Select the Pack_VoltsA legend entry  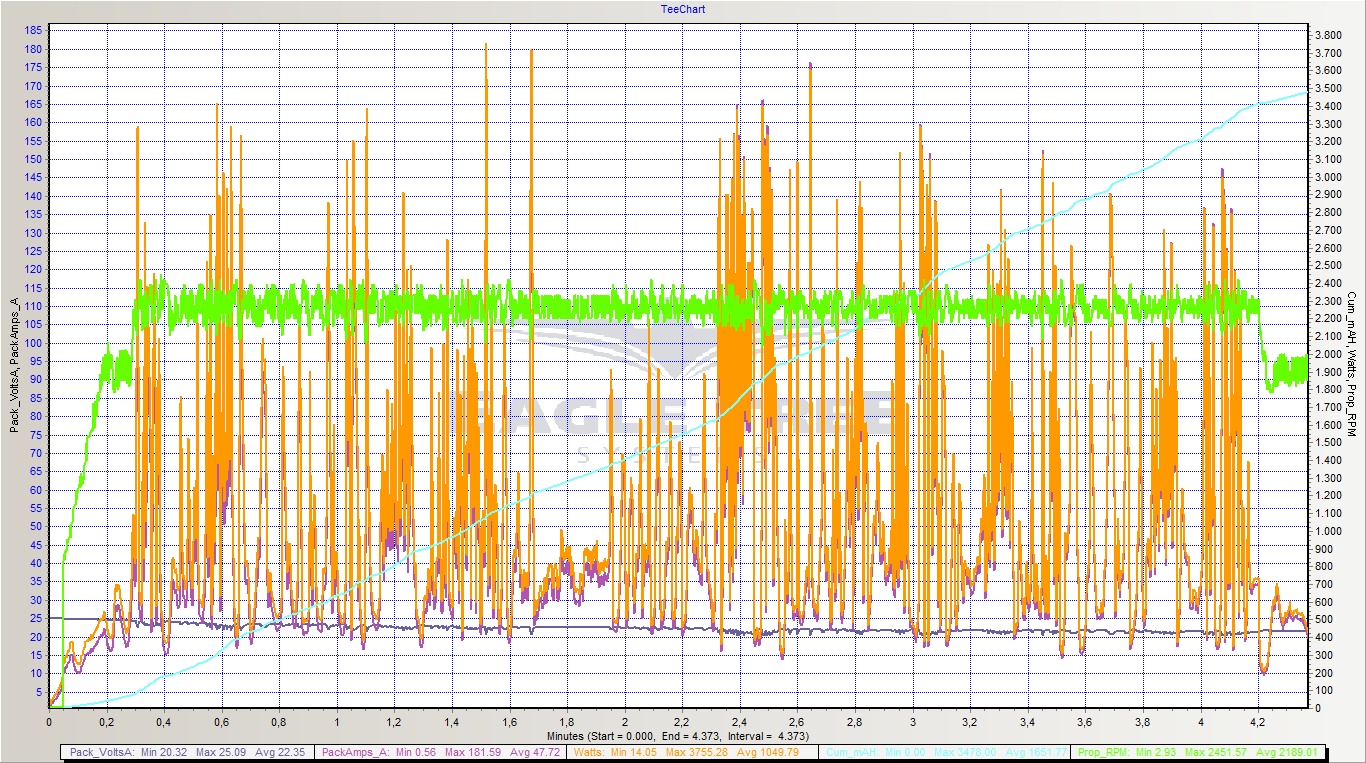click(x=187, y=752)
